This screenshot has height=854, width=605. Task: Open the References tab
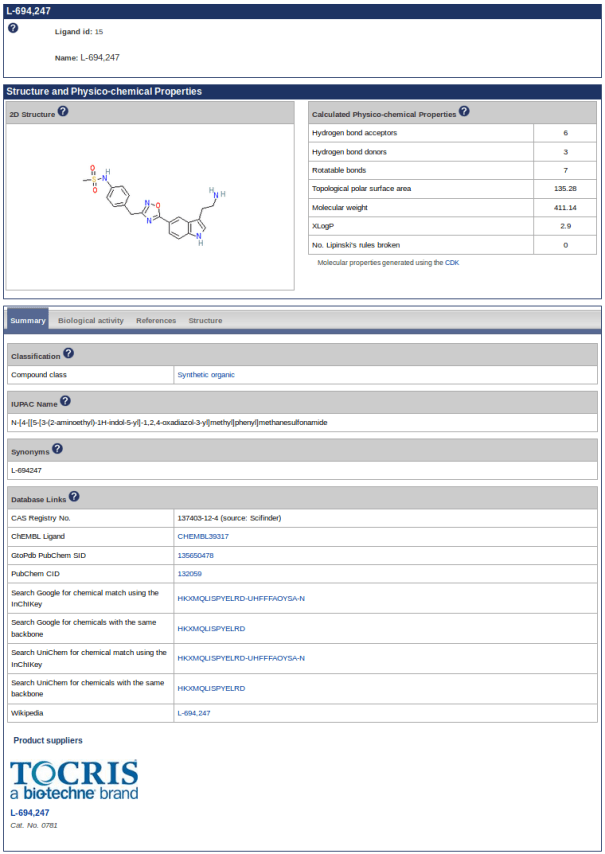(x=156, y=321)
